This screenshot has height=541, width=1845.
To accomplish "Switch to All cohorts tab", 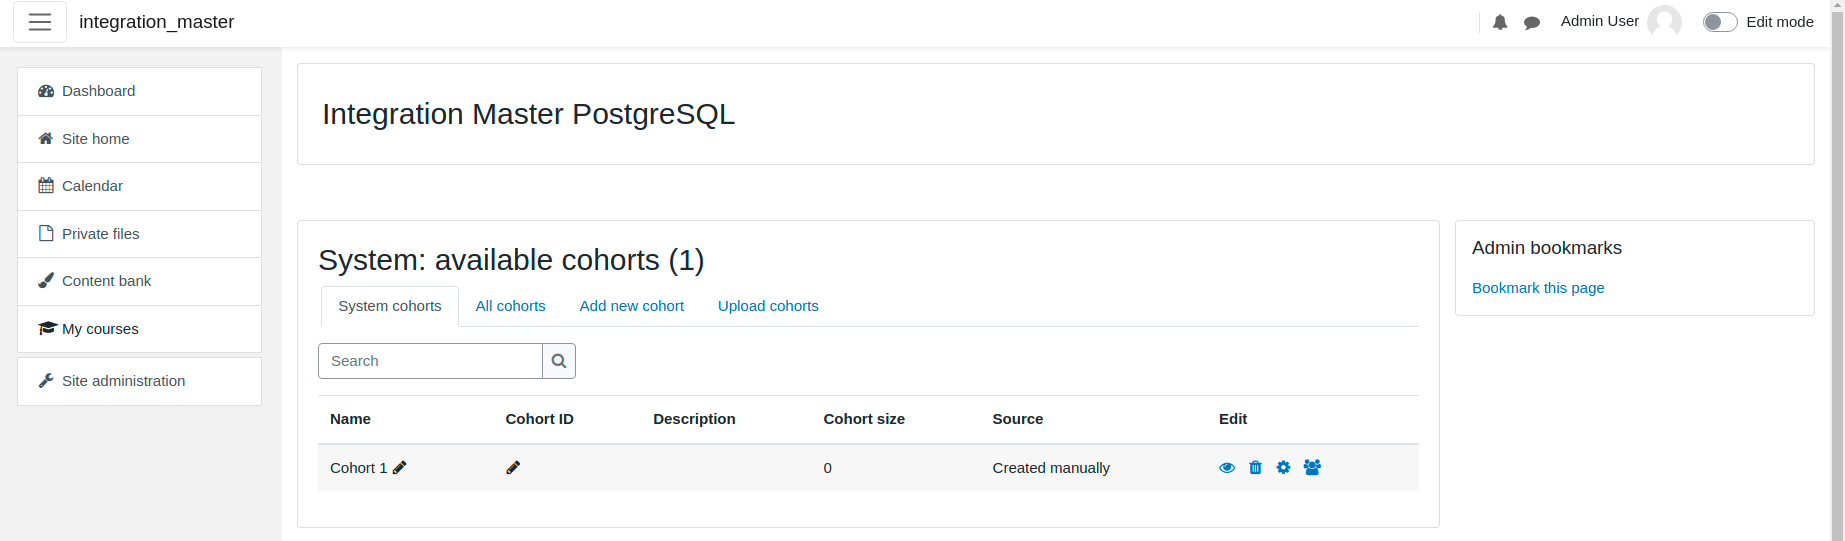I will (x=511, y=306).
